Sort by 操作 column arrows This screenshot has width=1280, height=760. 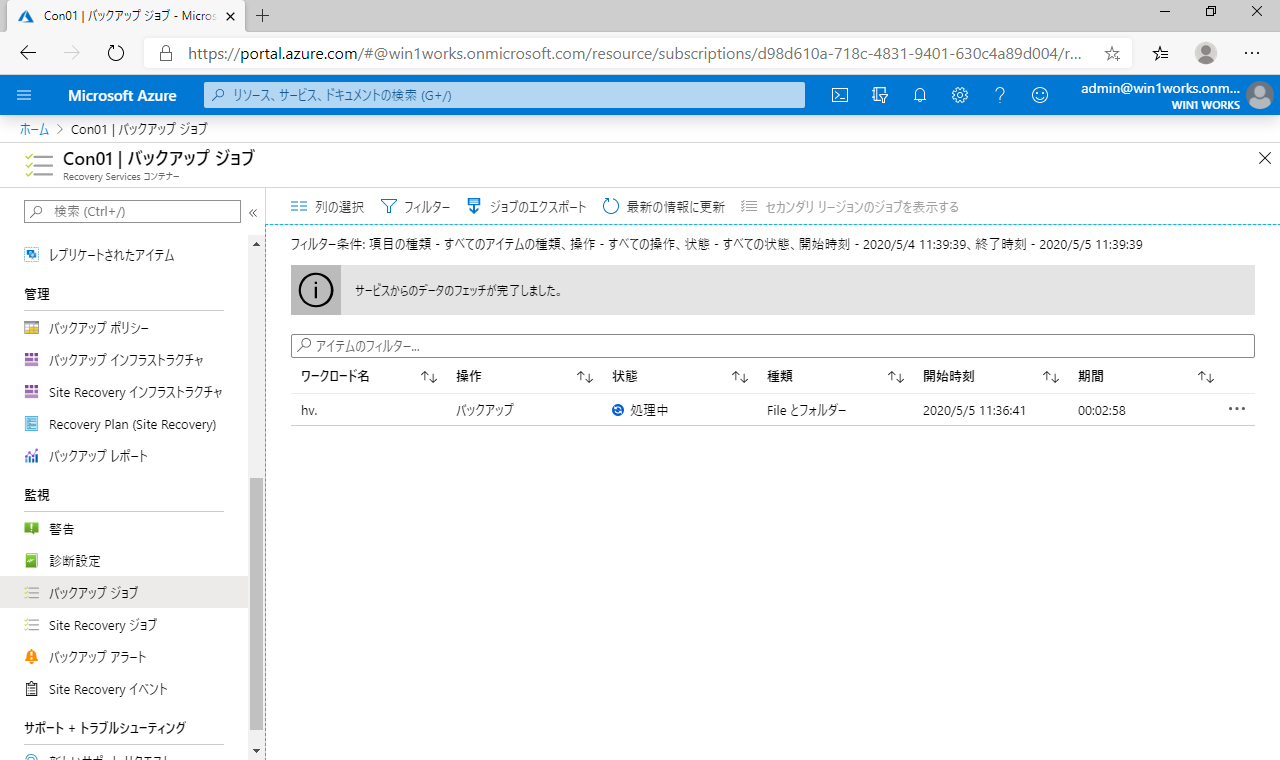[x=585, y=377]
